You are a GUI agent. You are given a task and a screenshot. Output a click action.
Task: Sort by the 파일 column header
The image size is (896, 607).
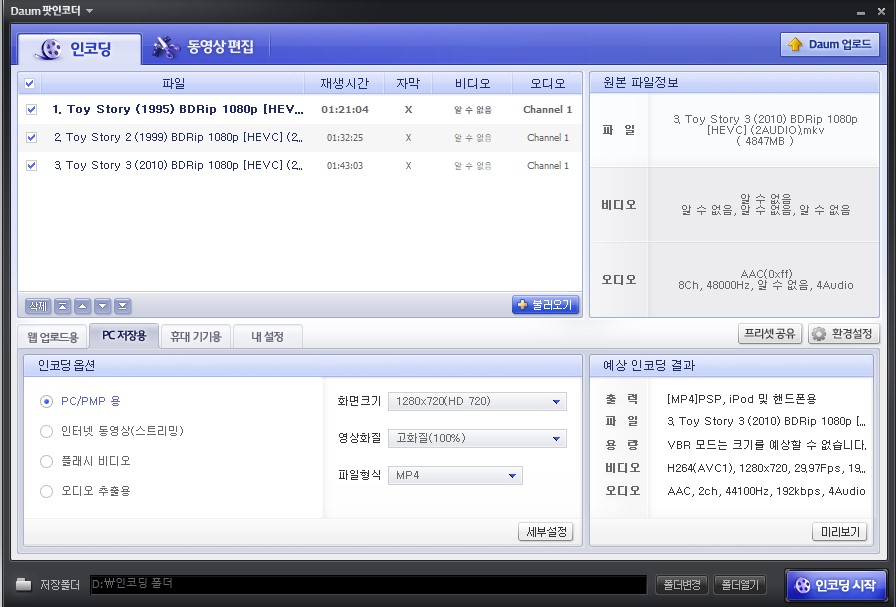pos(173,83)
